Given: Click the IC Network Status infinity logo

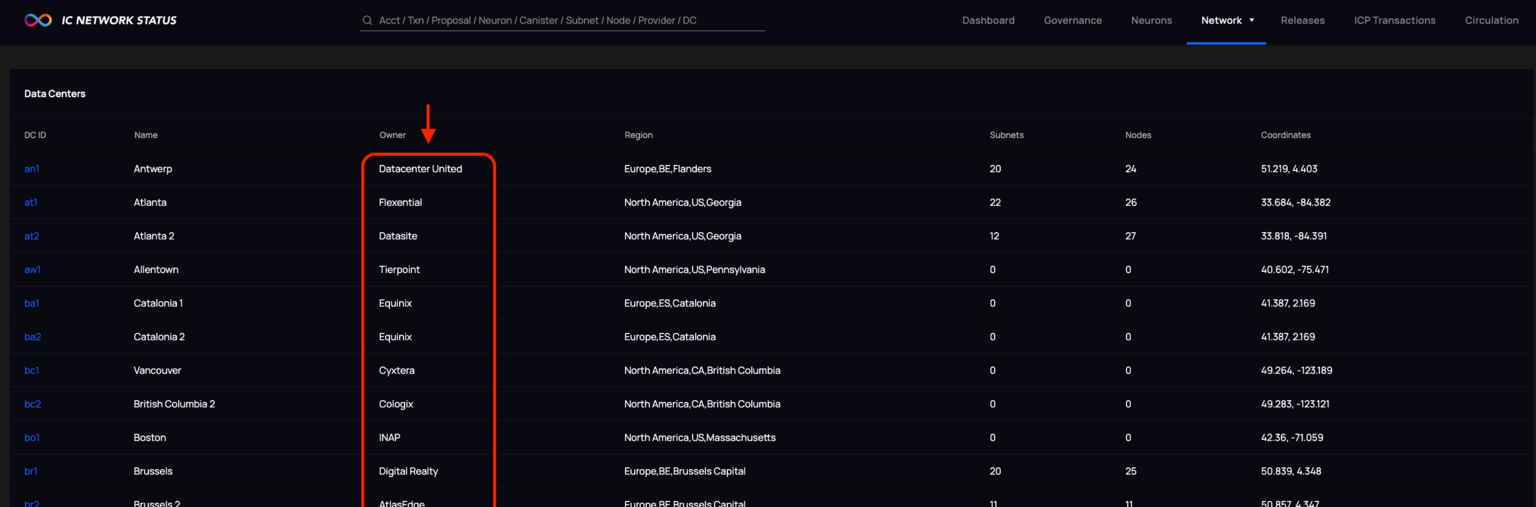Looking at the screenshot, I should click(38, 20).
